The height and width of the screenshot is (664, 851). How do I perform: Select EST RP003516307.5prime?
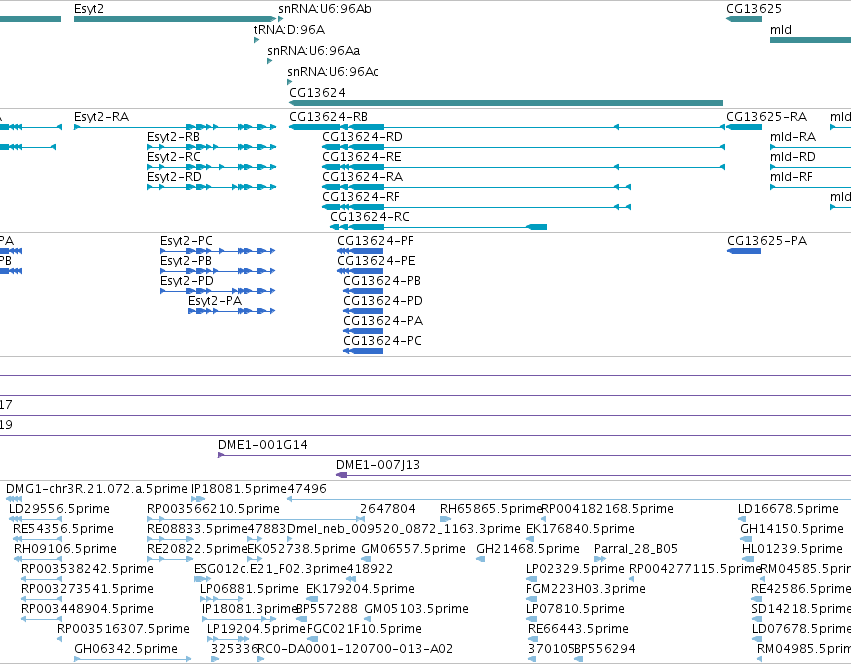123,629
